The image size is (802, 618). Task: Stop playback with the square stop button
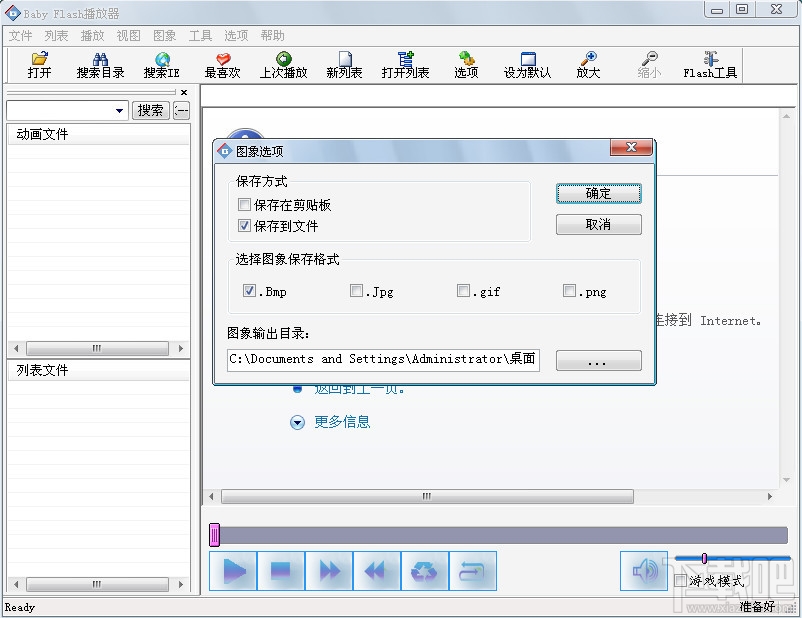[x=281, y=570]
